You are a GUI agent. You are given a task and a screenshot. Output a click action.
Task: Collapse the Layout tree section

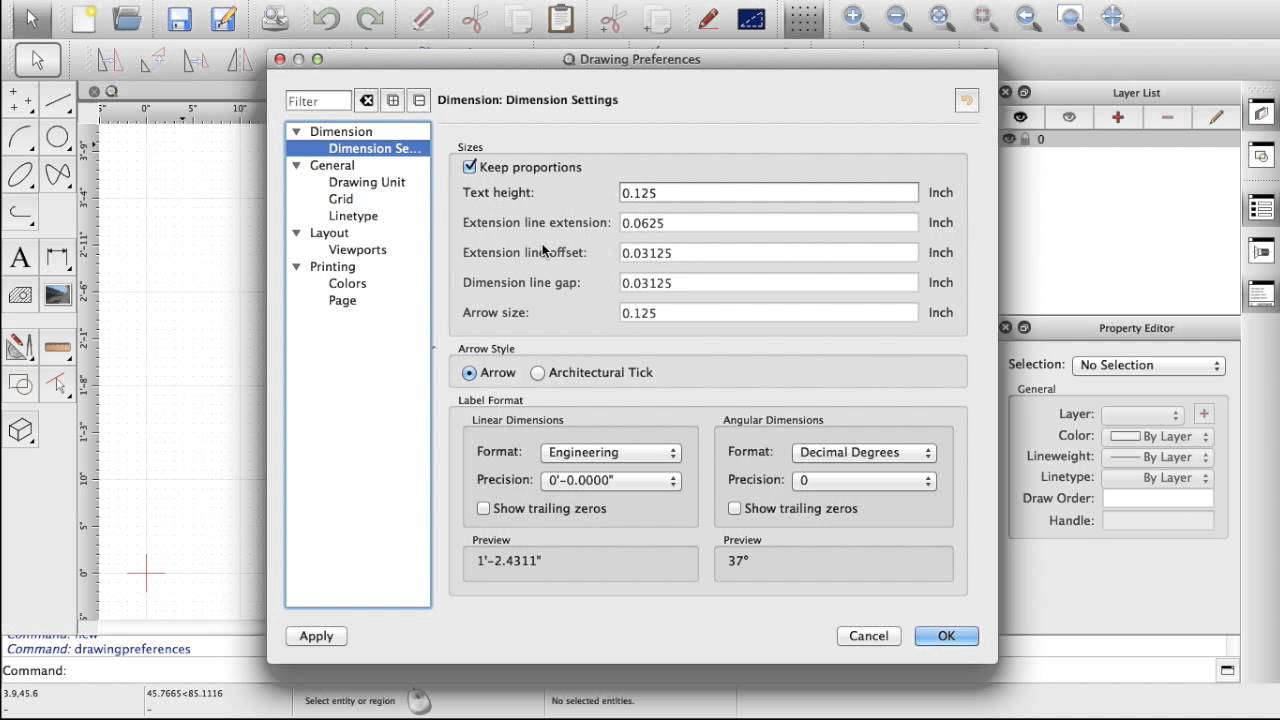(297, 233)
